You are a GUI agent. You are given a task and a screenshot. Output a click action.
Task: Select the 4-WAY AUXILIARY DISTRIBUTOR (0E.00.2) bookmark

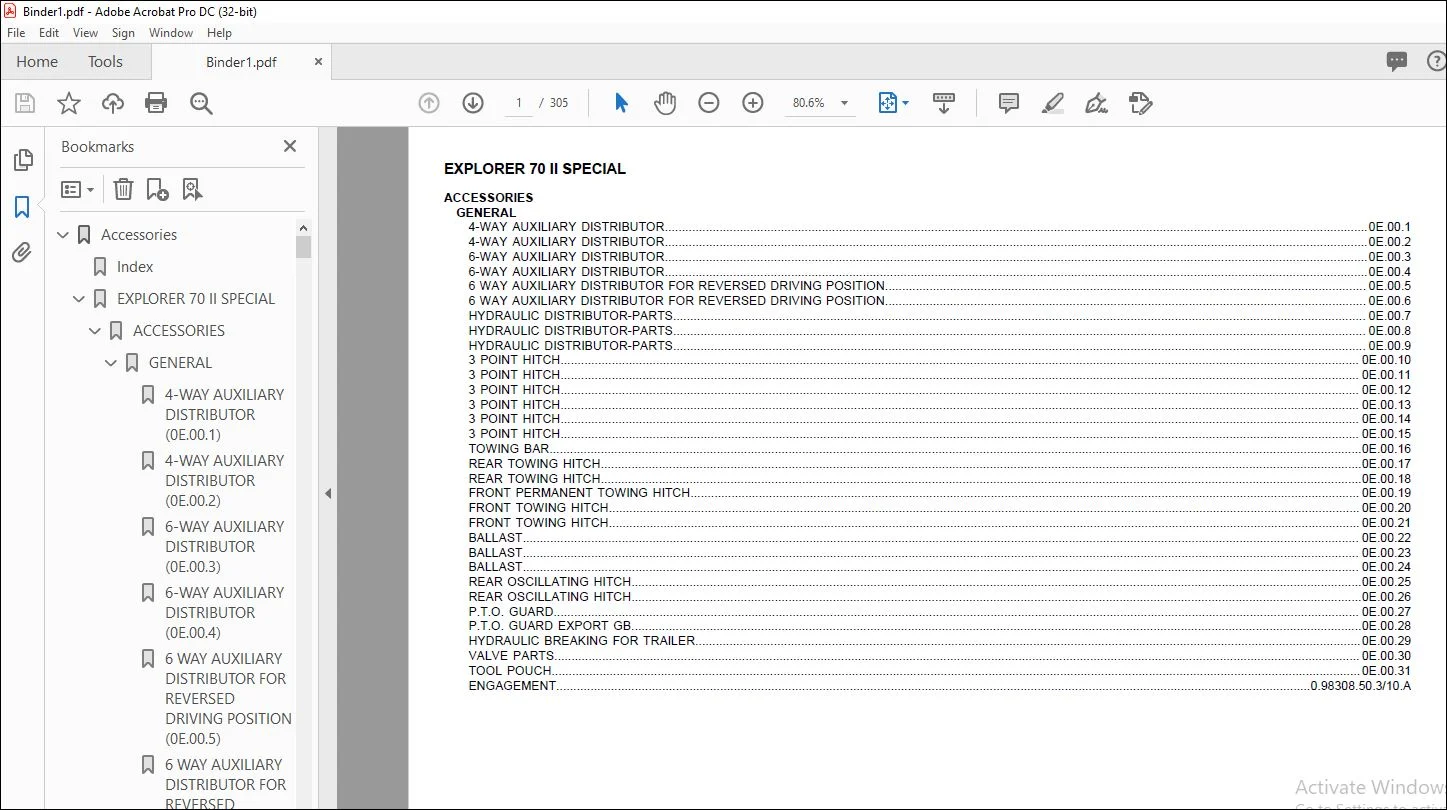pos(225,481)
